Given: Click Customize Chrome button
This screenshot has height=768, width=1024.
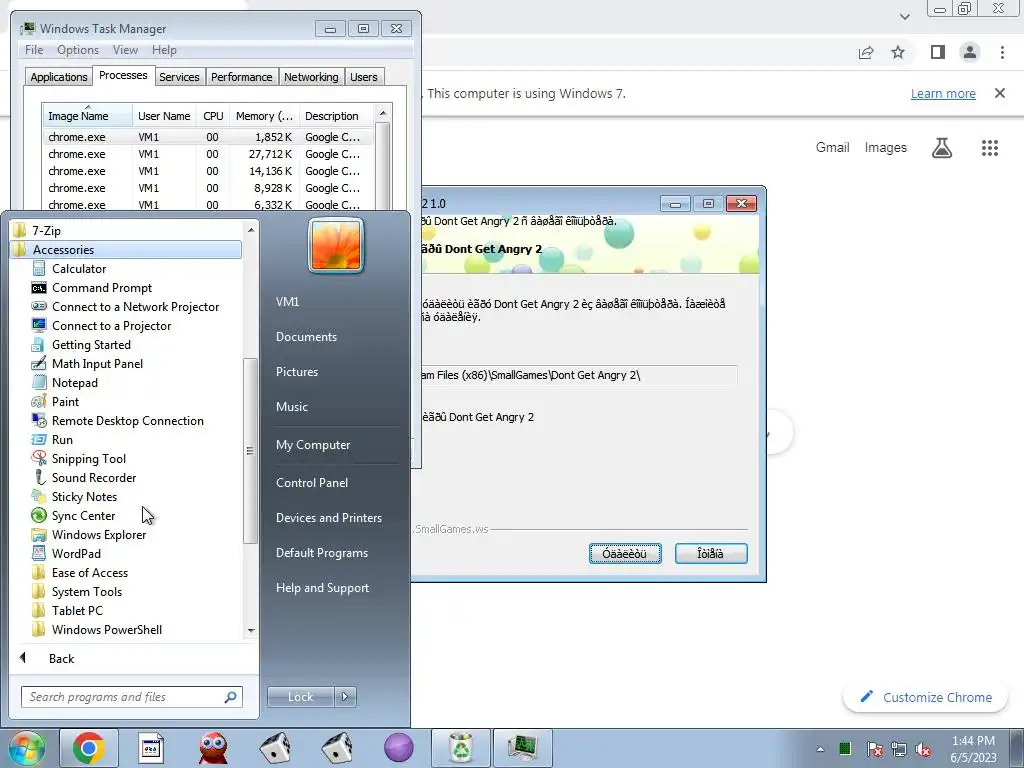Looking at the screenshot, I should 926,697.
